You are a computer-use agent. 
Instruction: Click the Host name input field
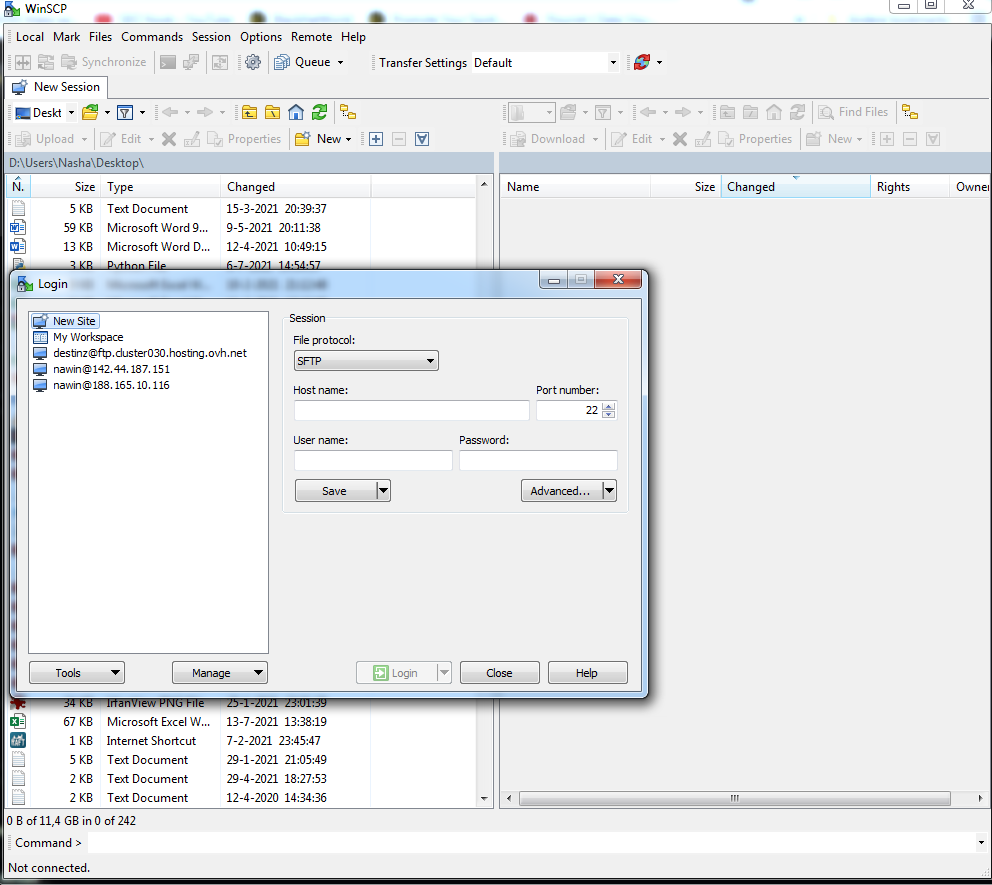[x=411, y=410]
